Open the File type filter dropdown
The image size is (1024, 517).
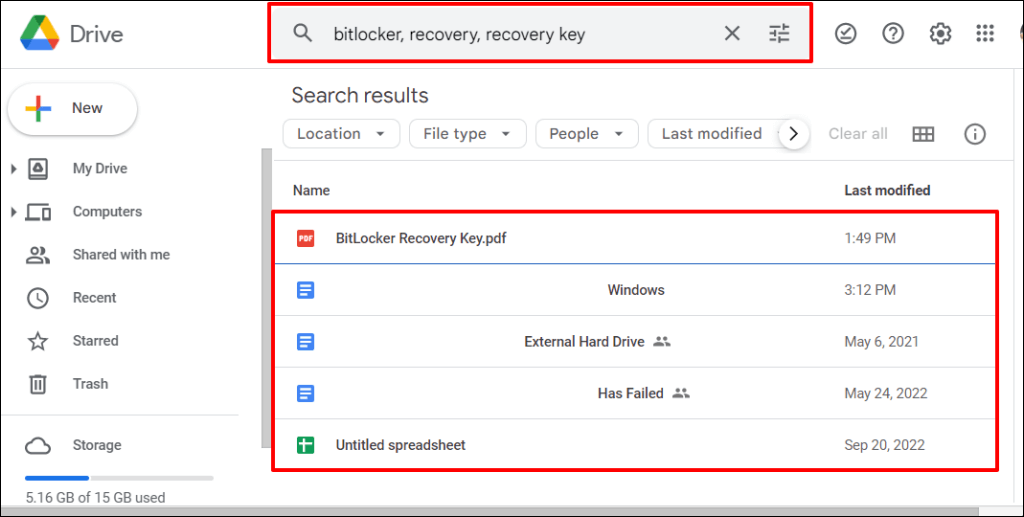[x=467, y=134]
